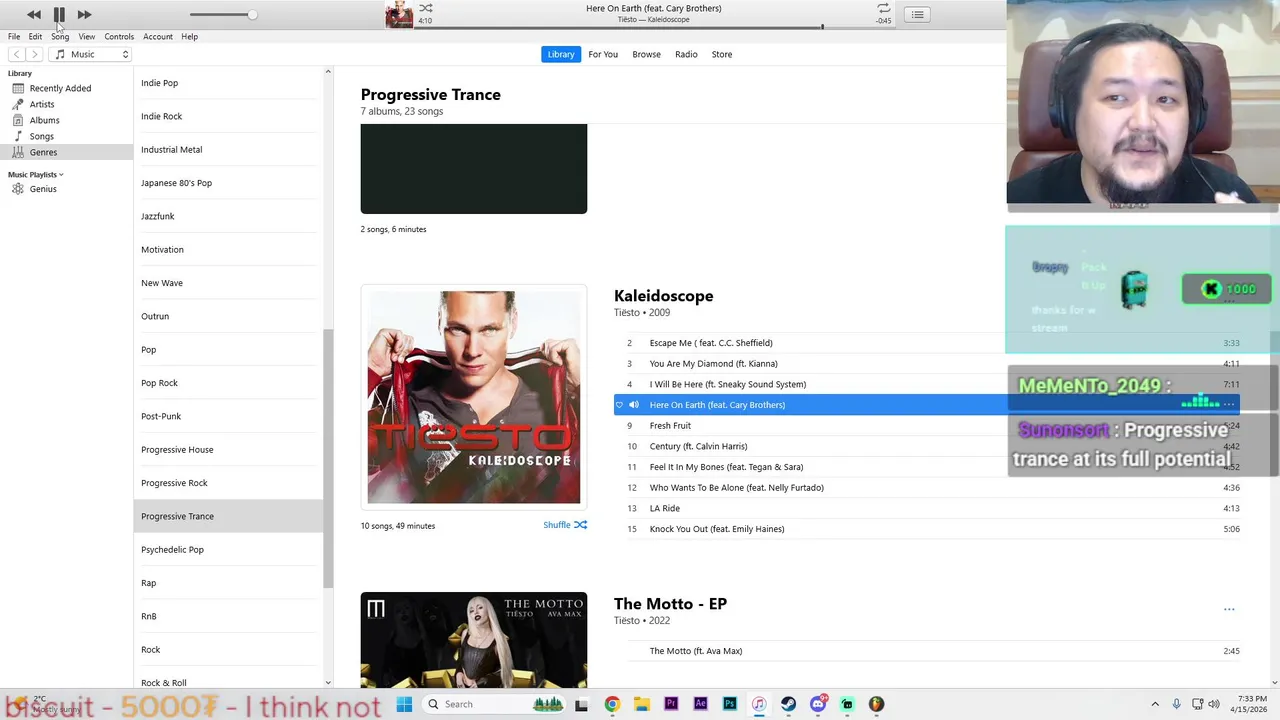Open the Edit menu

(35, 36)
